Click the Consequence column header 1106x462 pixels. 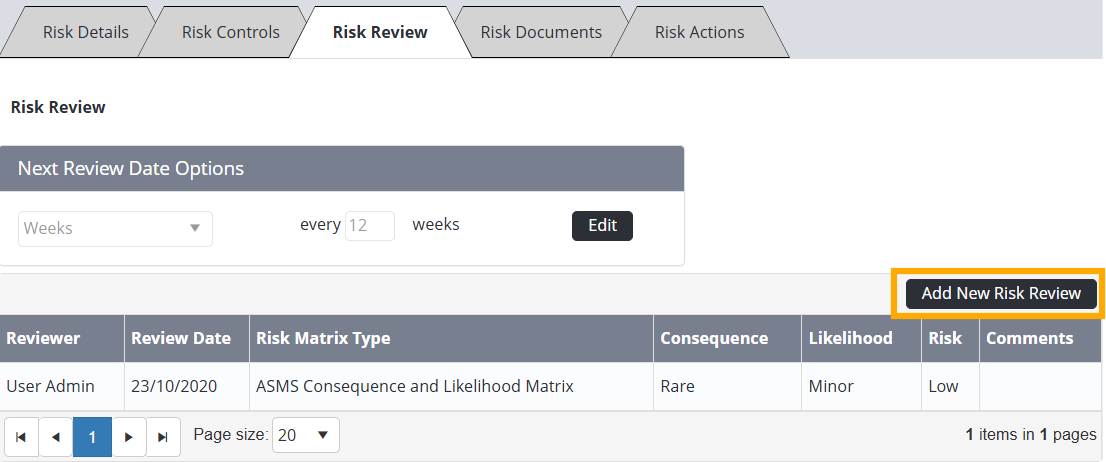point(714,338)
